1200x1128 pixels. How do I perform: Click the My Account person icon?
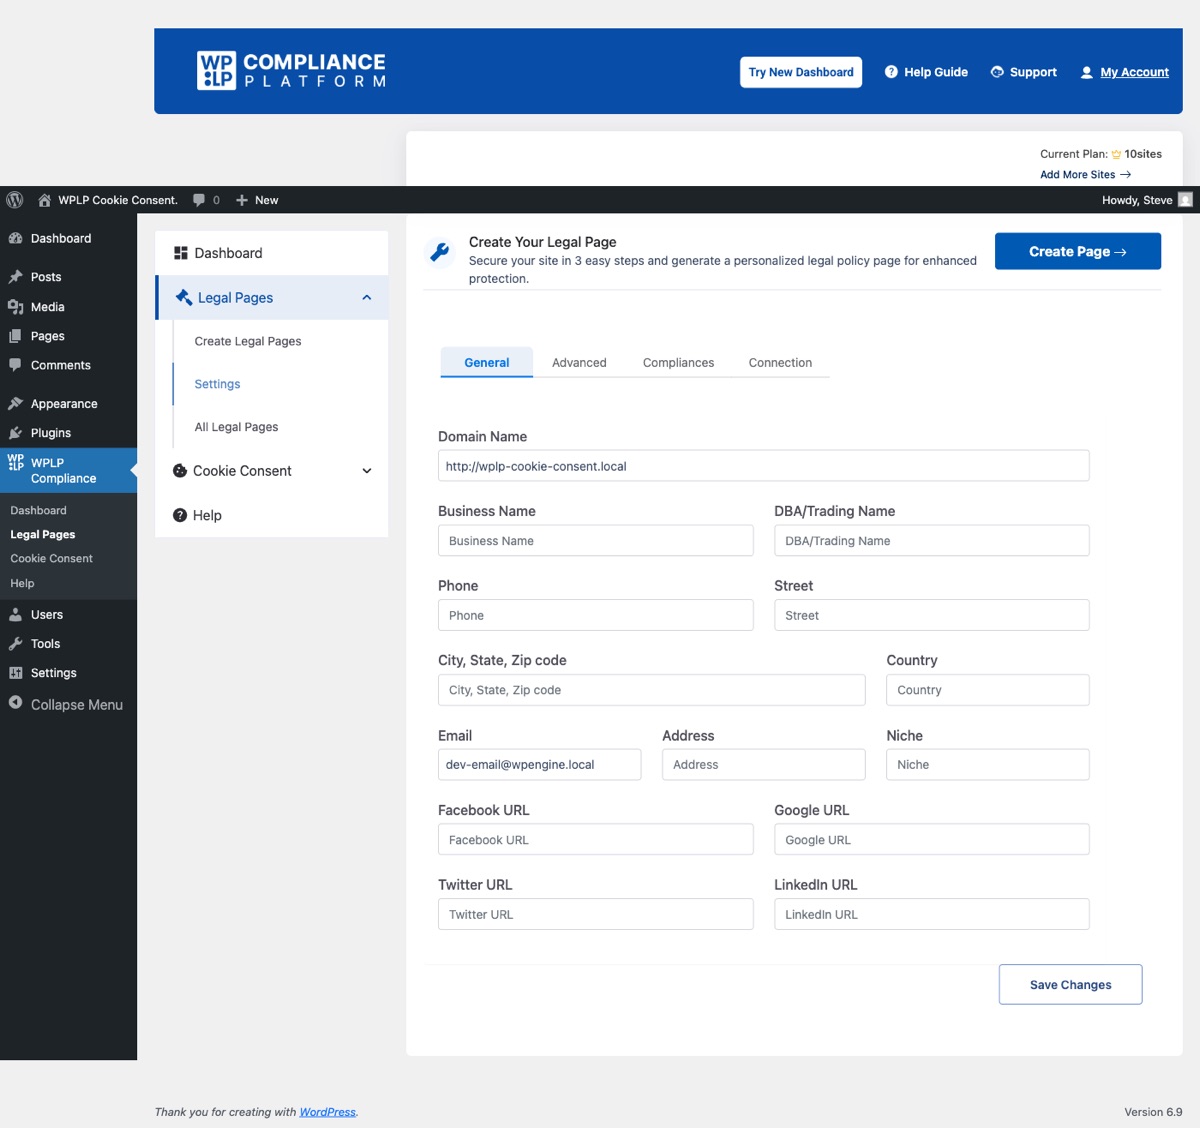(x=1086, y=72)
